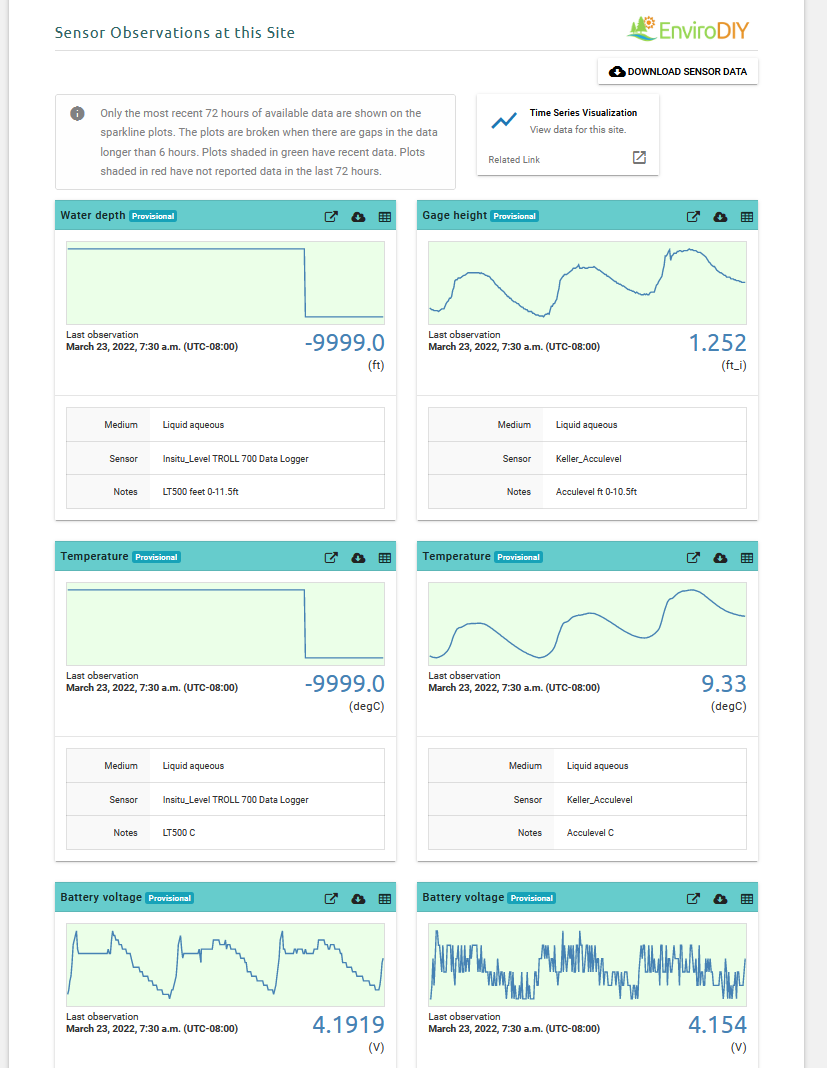The image size is (827, 1068).
Task: Click Provisional badge on LT500 Temperature card
Action: pos(156,557)
